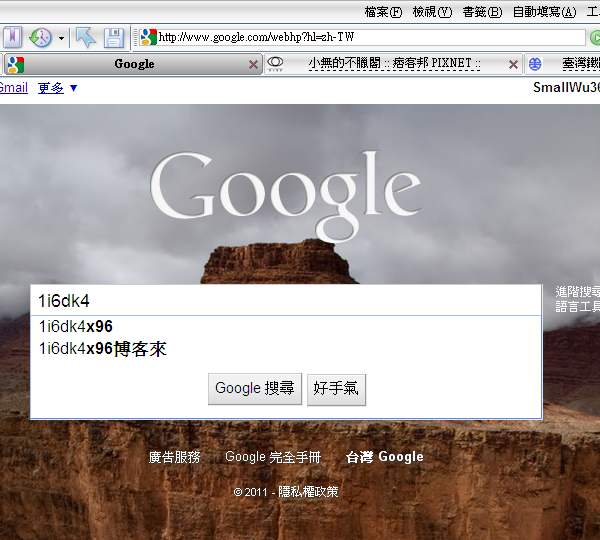Expand the 更多 dropdown

(57, 88)
